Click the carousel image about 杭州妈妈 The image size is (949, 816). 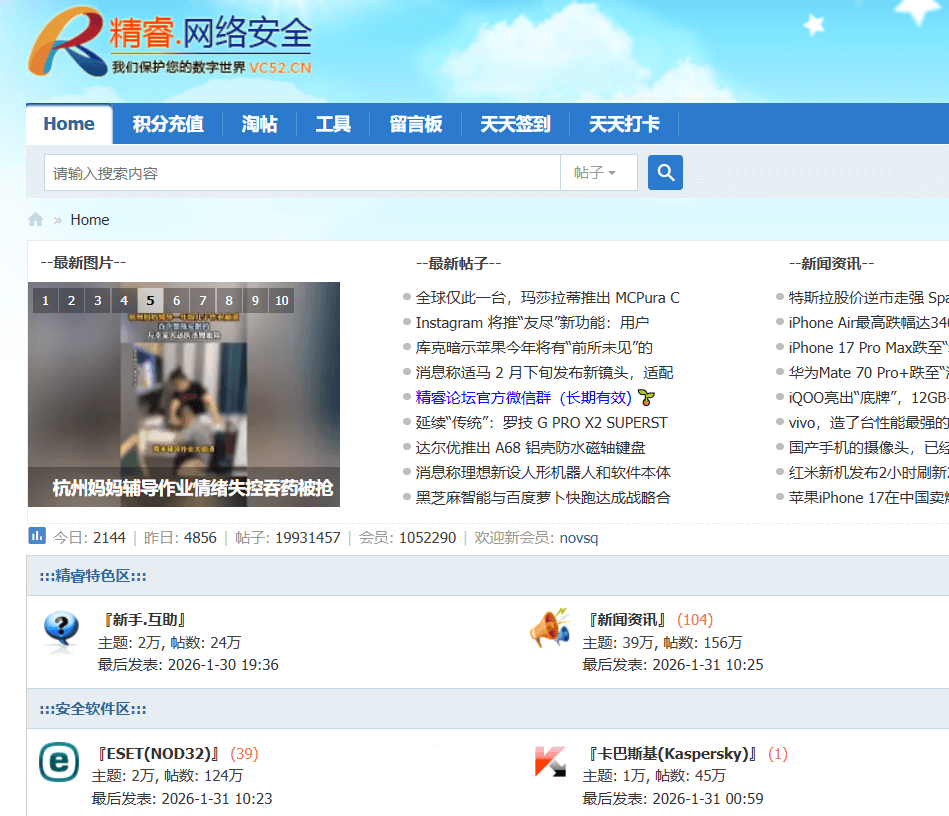coord(184,400)
